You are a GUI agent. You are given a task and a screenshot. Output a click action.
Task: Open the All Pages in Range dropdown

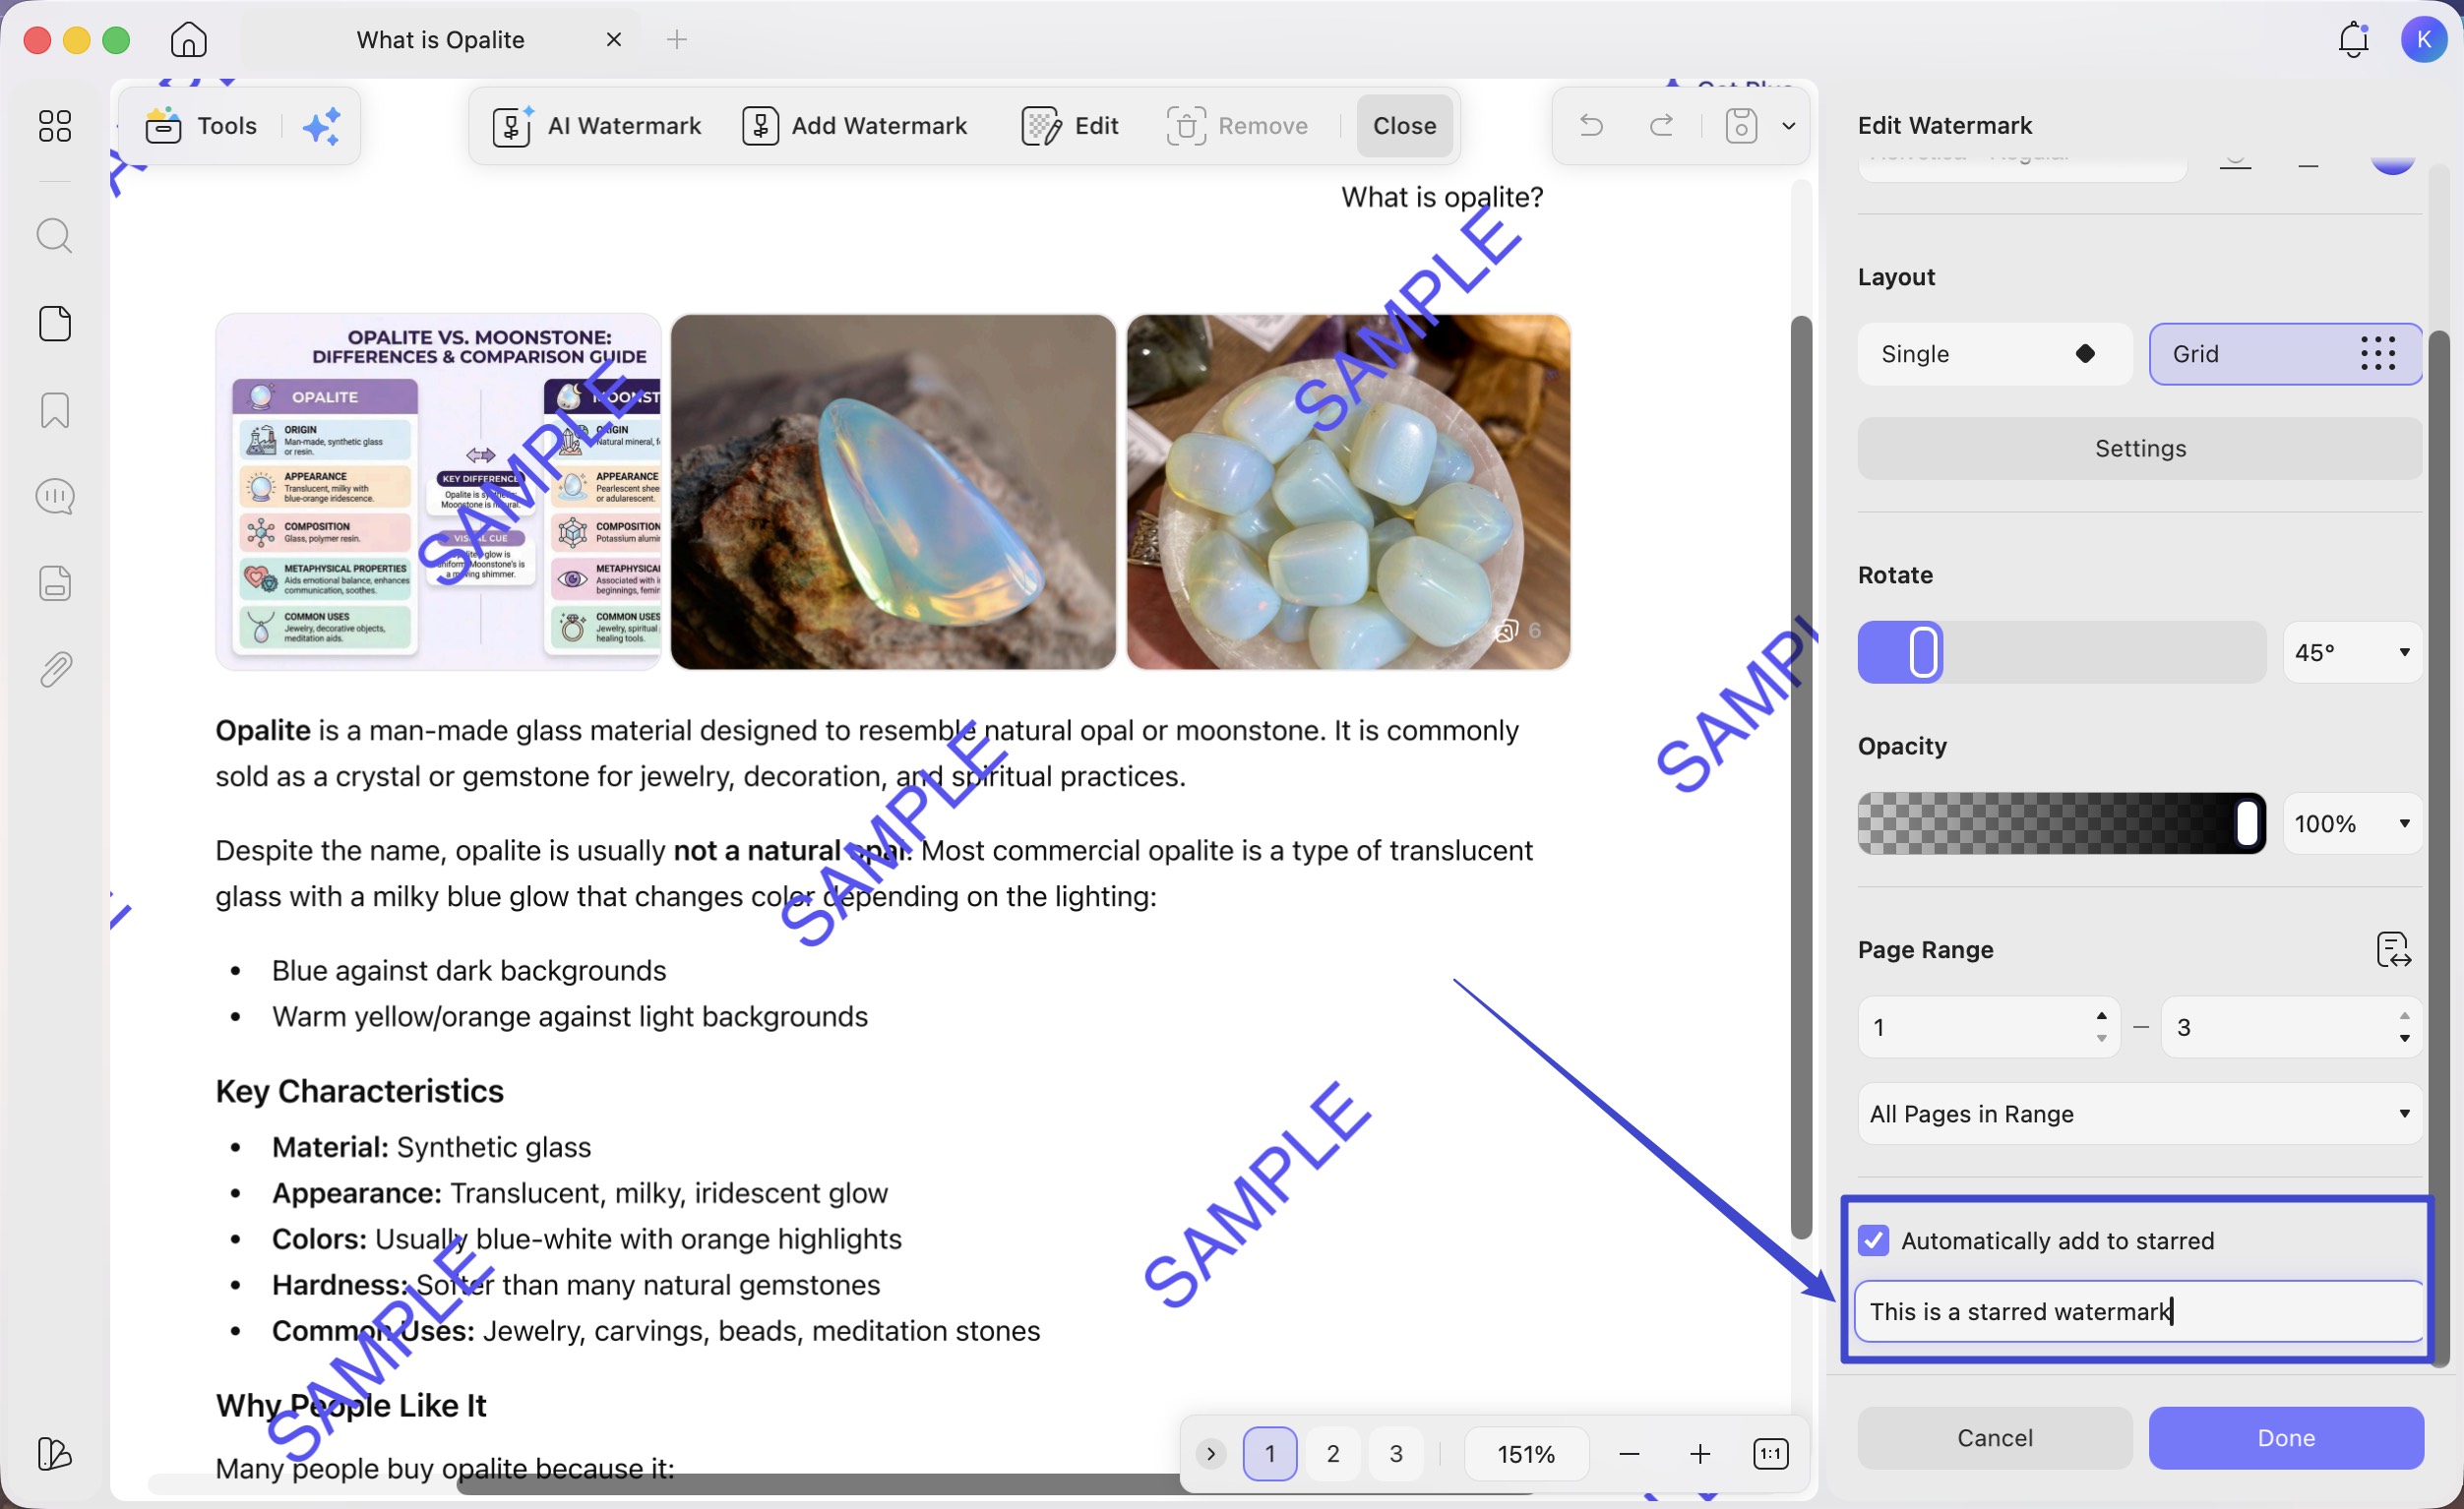2140,1114
